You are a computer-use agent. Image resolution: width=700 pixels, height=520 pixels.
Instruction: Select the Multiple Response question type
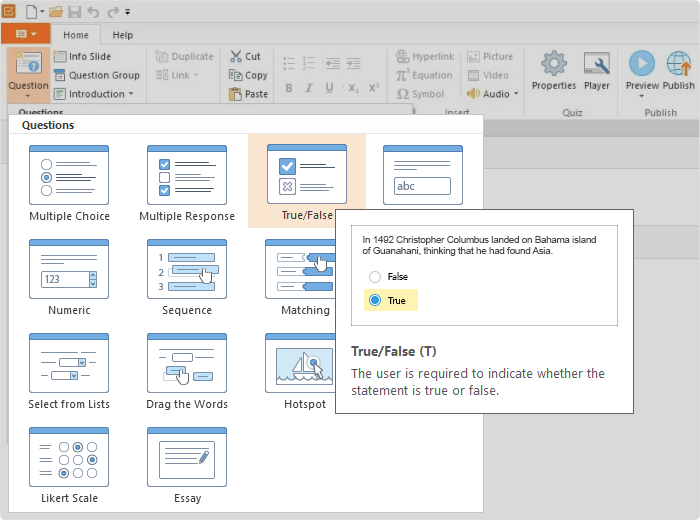coord(187,183)
